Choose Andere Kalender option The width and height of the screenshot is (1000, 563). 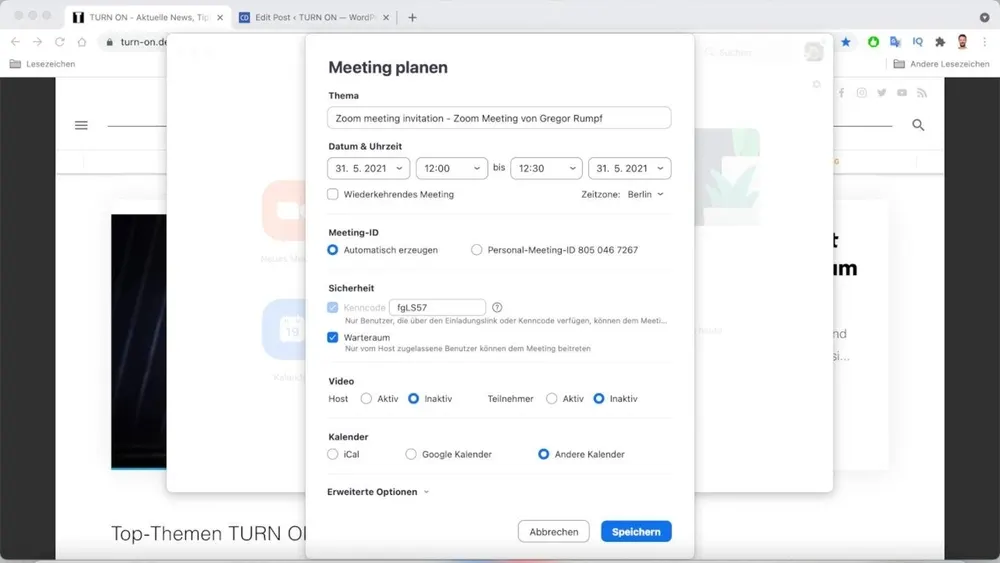[x=543, y=455]
